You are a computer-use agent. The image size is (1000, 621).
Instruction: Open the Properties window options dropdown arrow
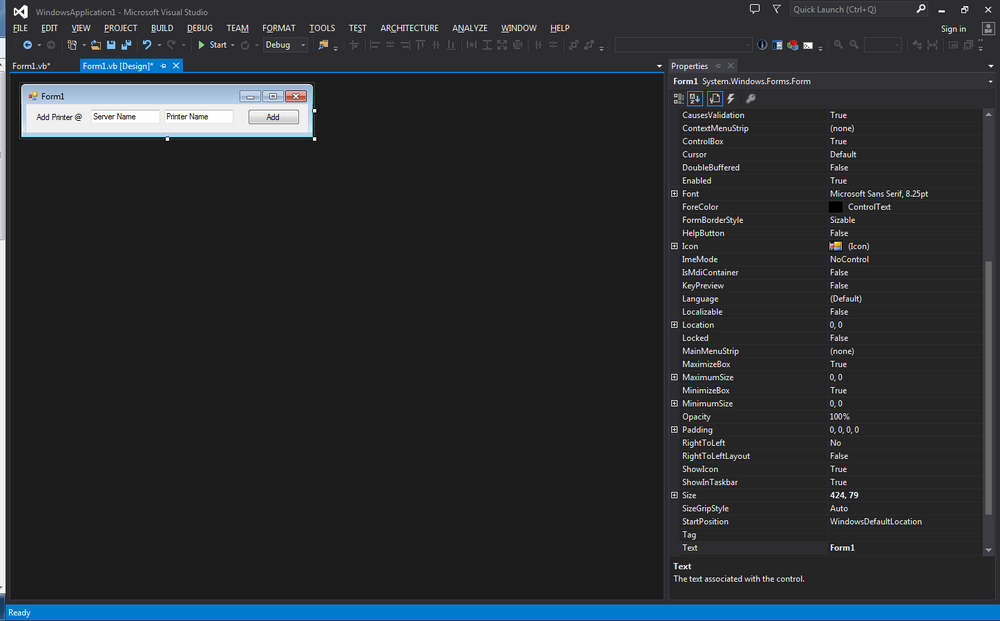click(x=990, y=66)
